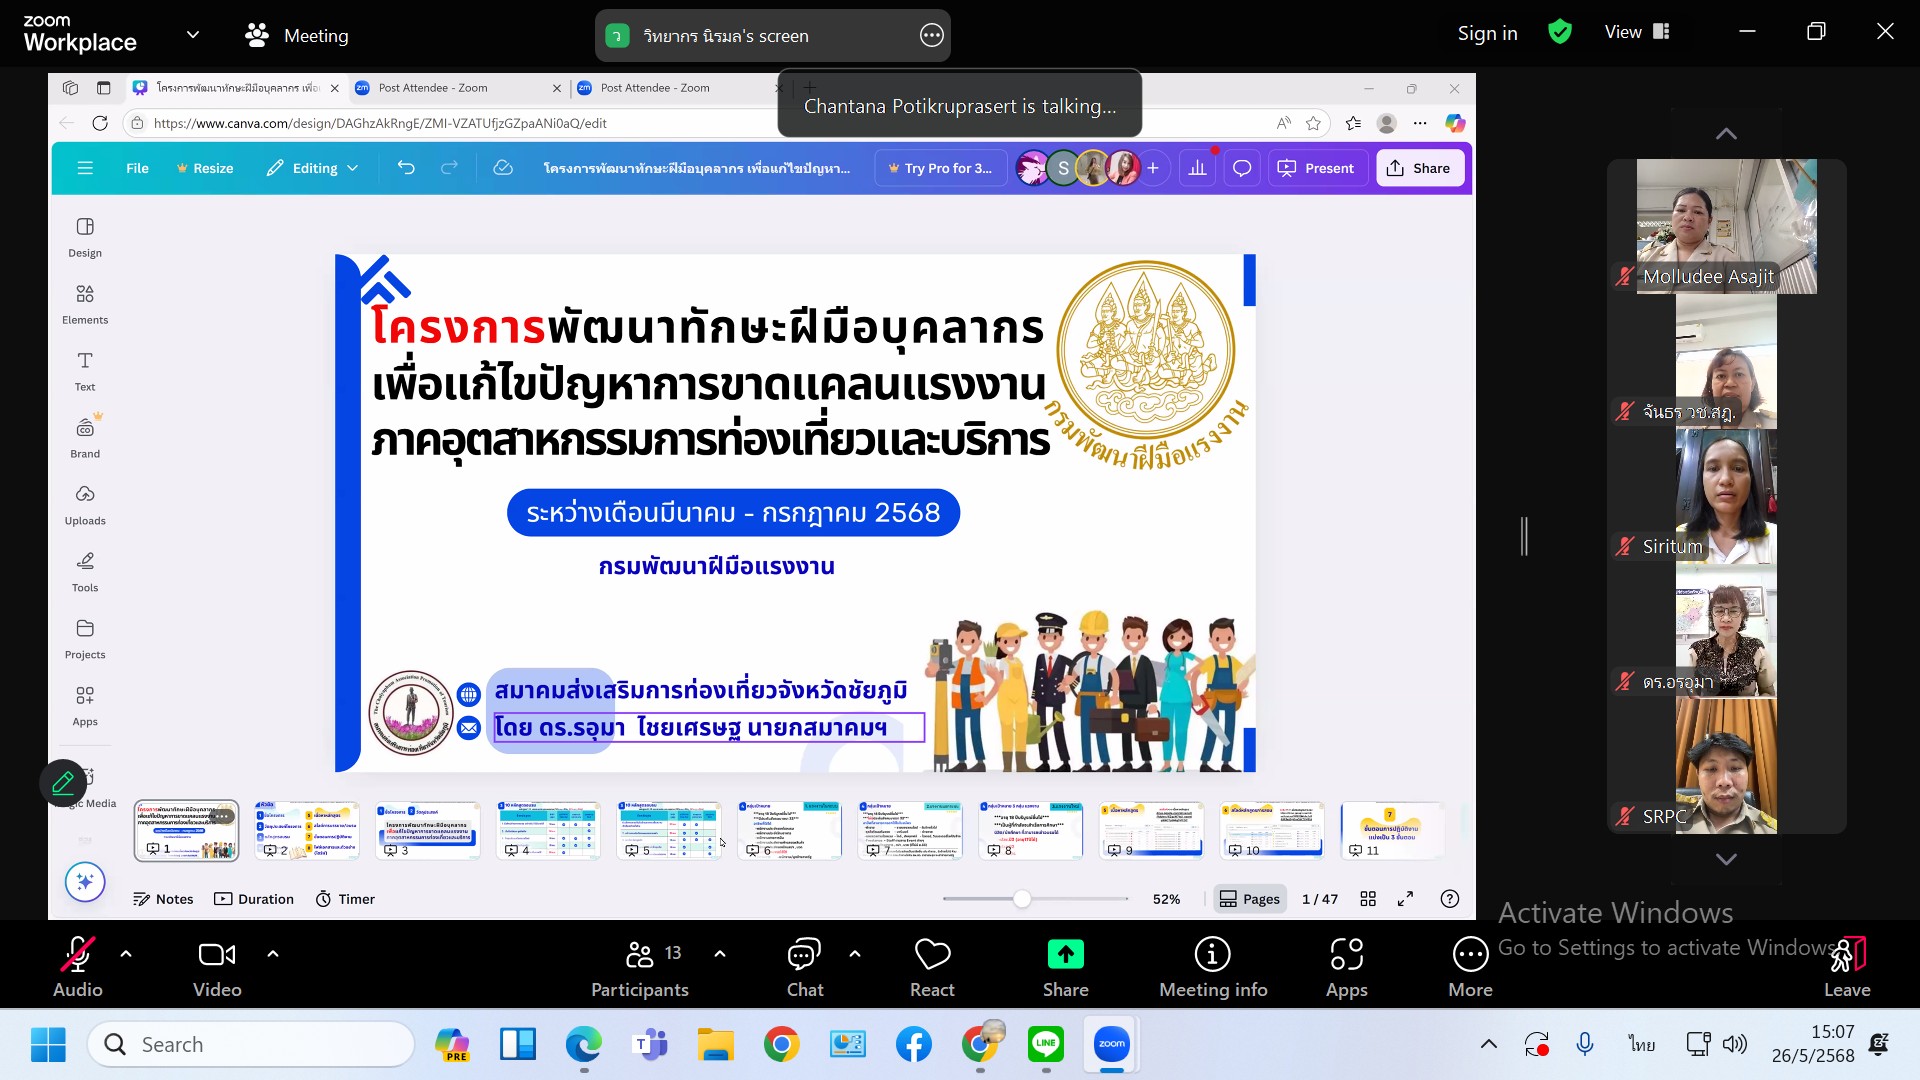Switch to first Post Attendee - Zoom tab
This screenshot has height=1080, width=1920.
[457, 88]
